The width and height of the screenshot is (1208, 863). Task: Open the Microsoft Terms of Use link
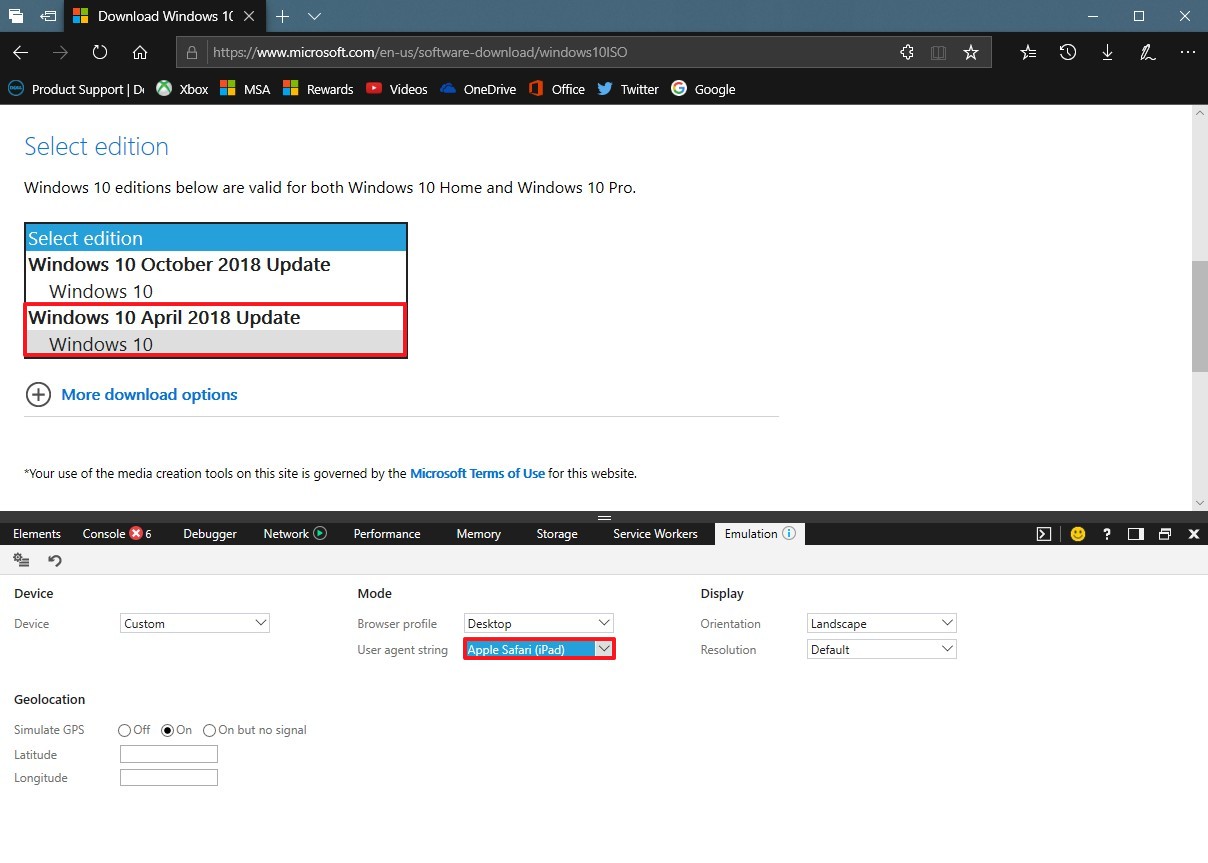(x=477, y=473)
